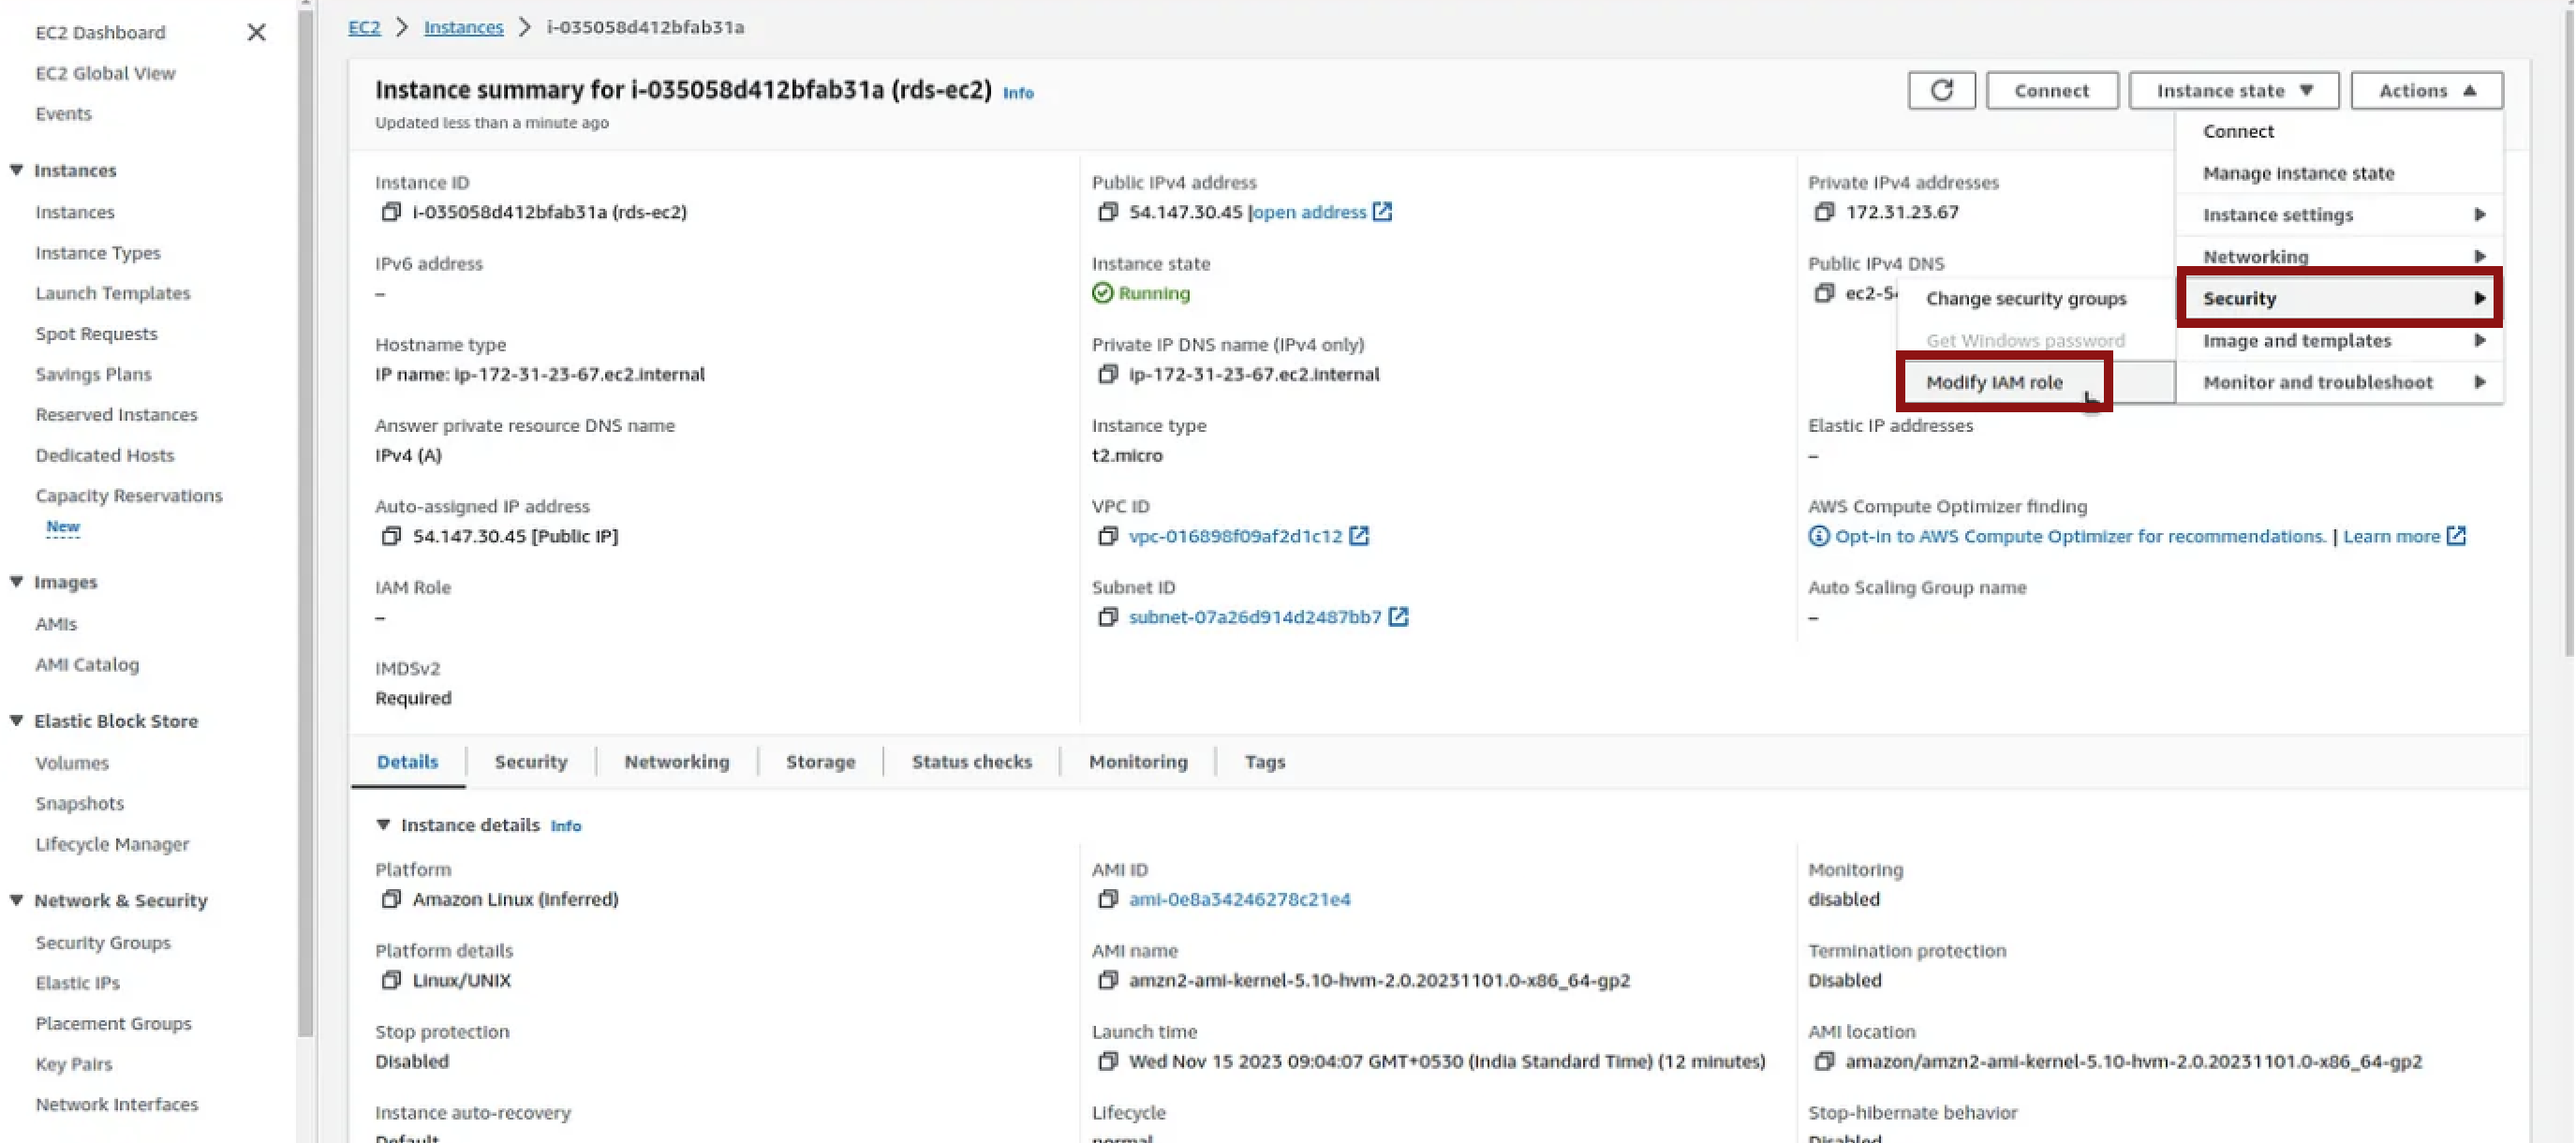Collapse the Actions dropdown menu
The height and width of the screenshot is (1143, 2576).
coord(2426,91)
